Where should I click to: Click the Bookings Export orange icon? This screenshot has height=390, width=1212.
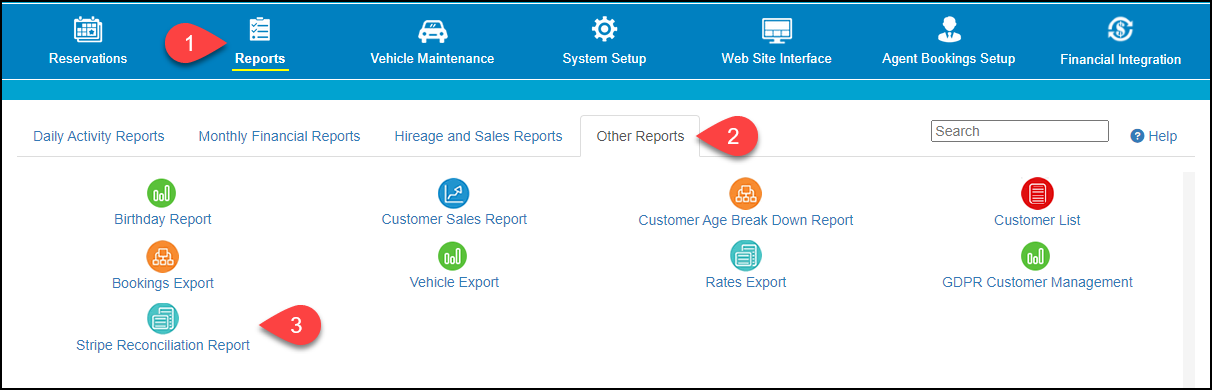click(x=162, y=256)
